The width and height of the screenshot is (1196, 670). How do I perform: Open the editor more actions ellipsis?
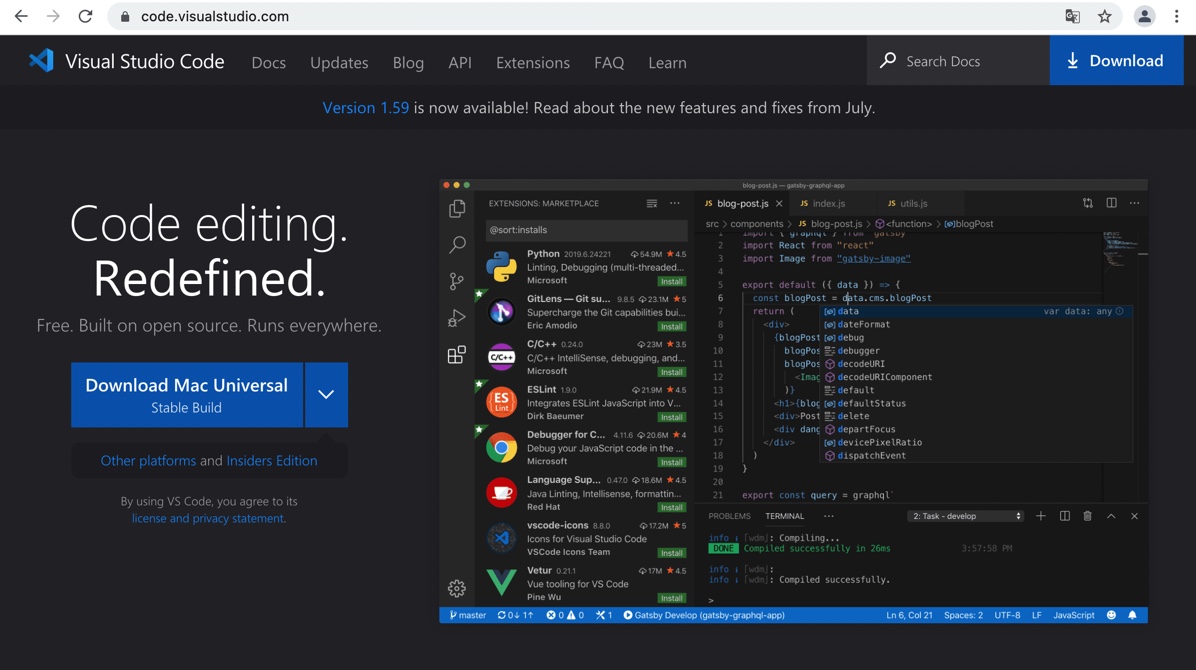pyautogui.click(x=1135, y=203)
